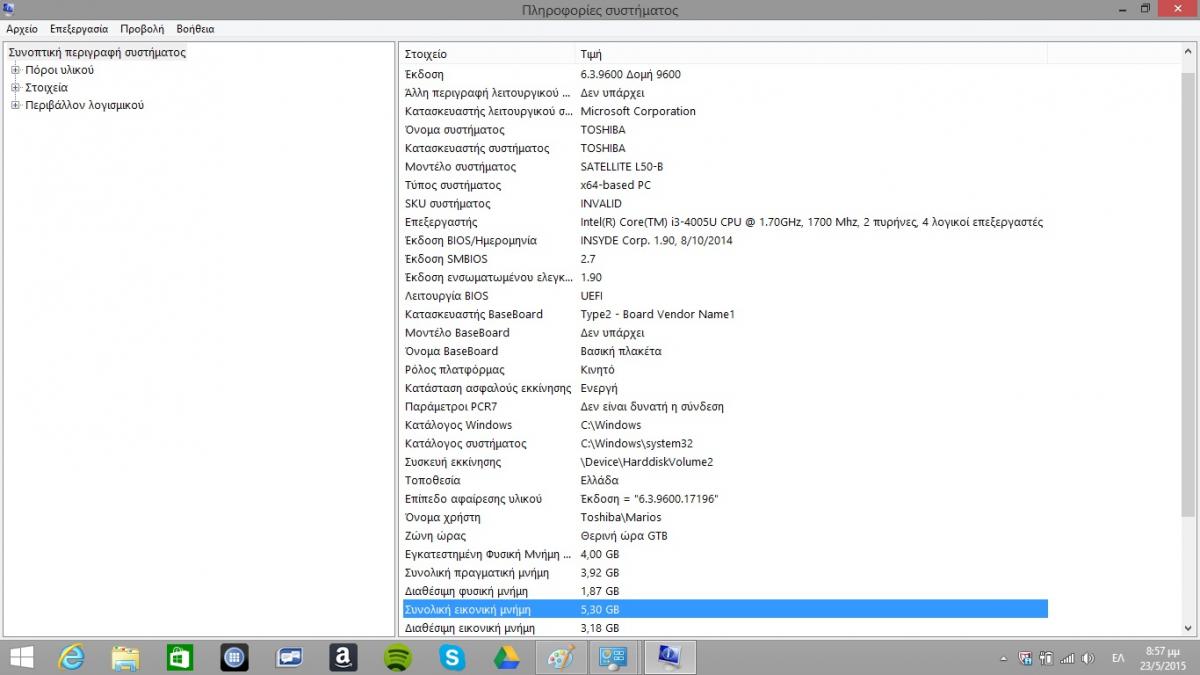Open the Επεξεργασία menu
The image size is (1200, 675).
(x=79, y=29)
